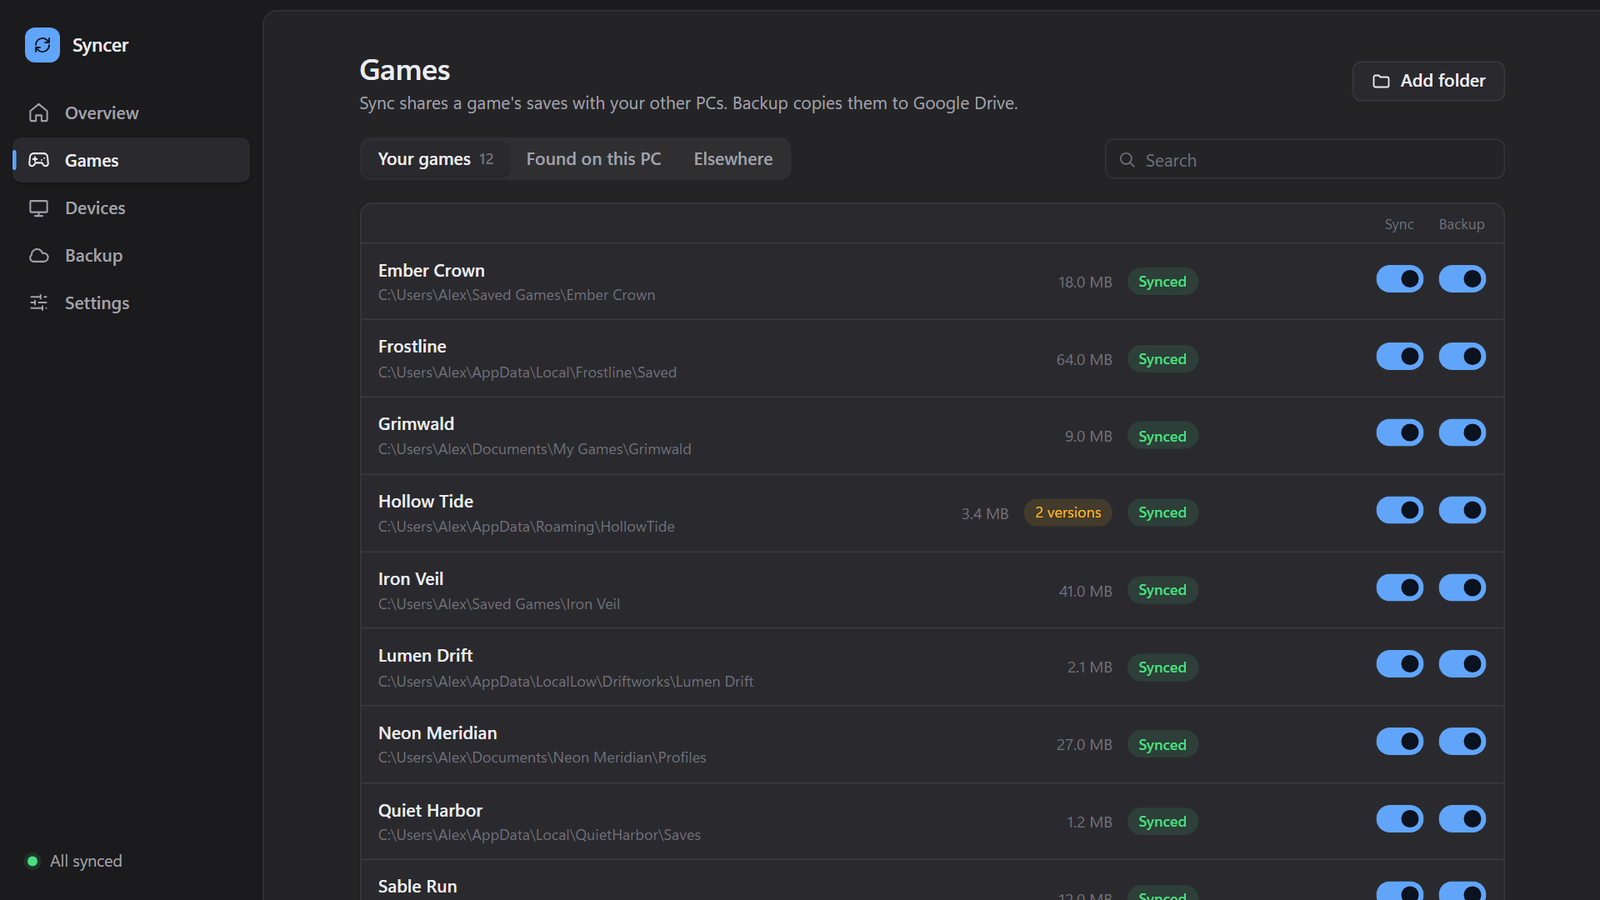Open Backup page from sidebar
Image resolution: width=1600 pixels, height=900 pixels.
[x=132, y=255]
